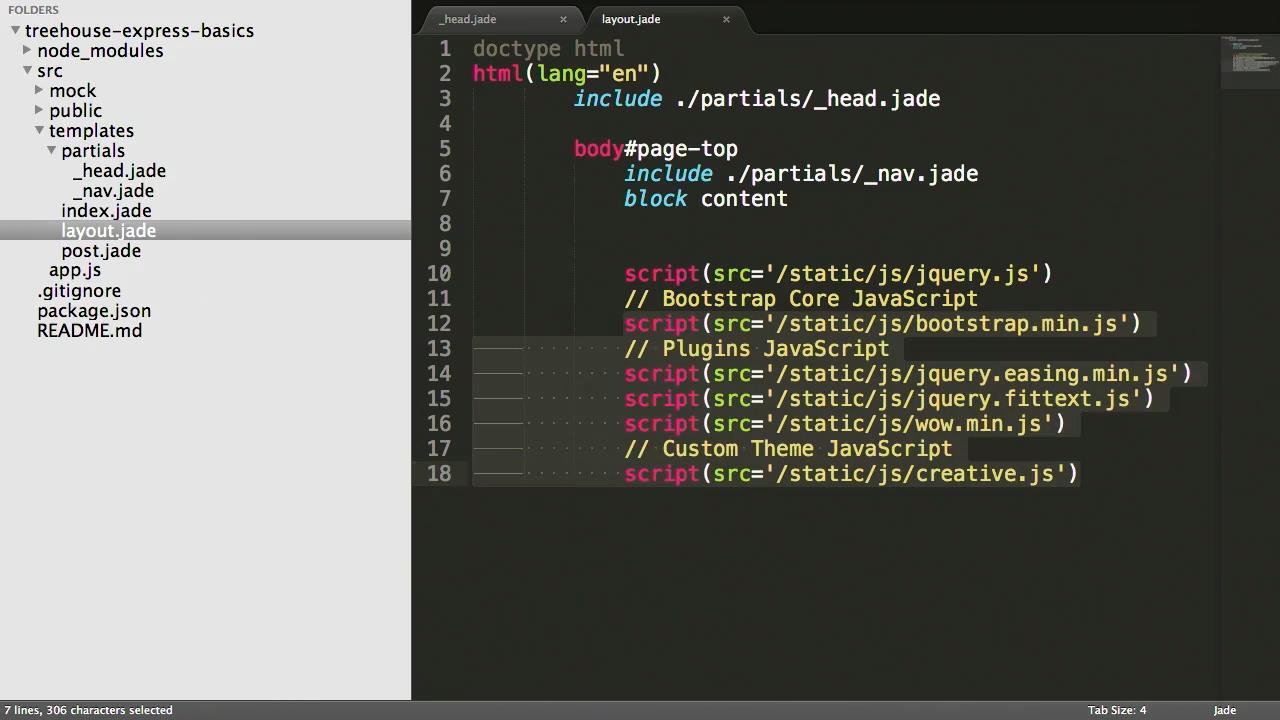Select layout.jade in the sidebar
This screenshot has width=1280, height=720.
click(x=108, y=231)
